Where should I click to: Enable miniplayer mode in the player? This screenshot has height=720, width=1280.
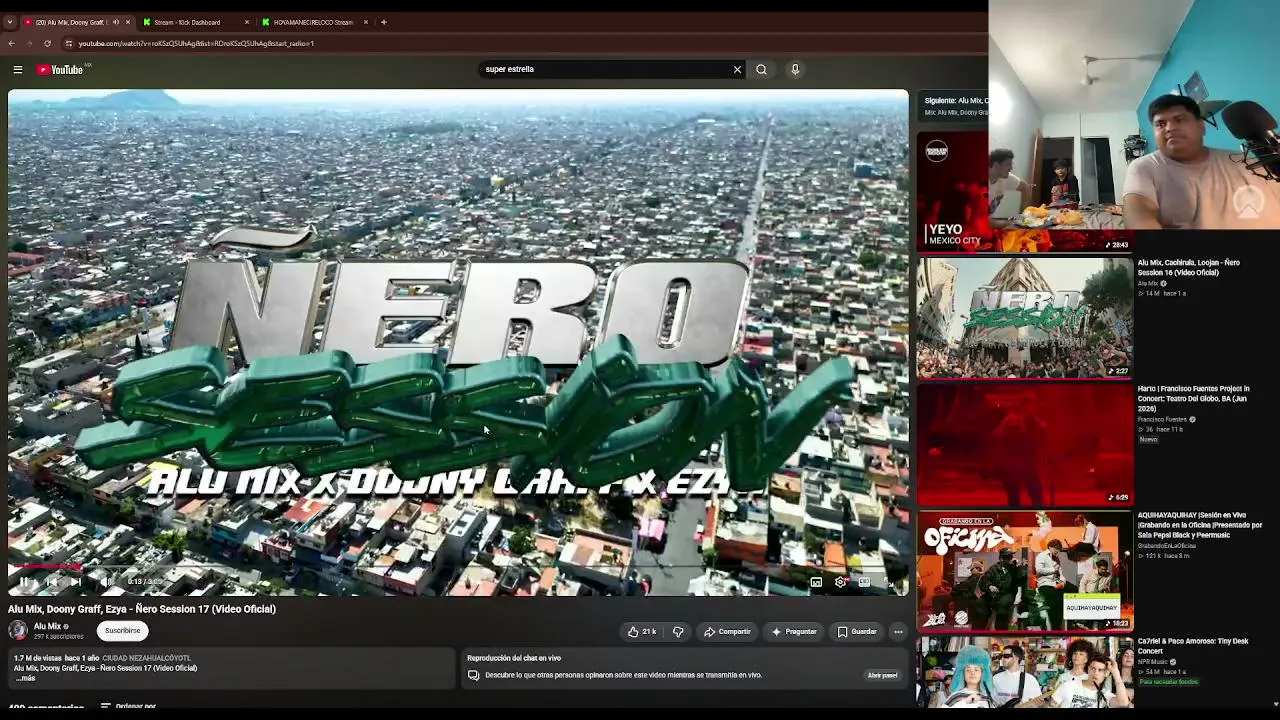point(816,581)
